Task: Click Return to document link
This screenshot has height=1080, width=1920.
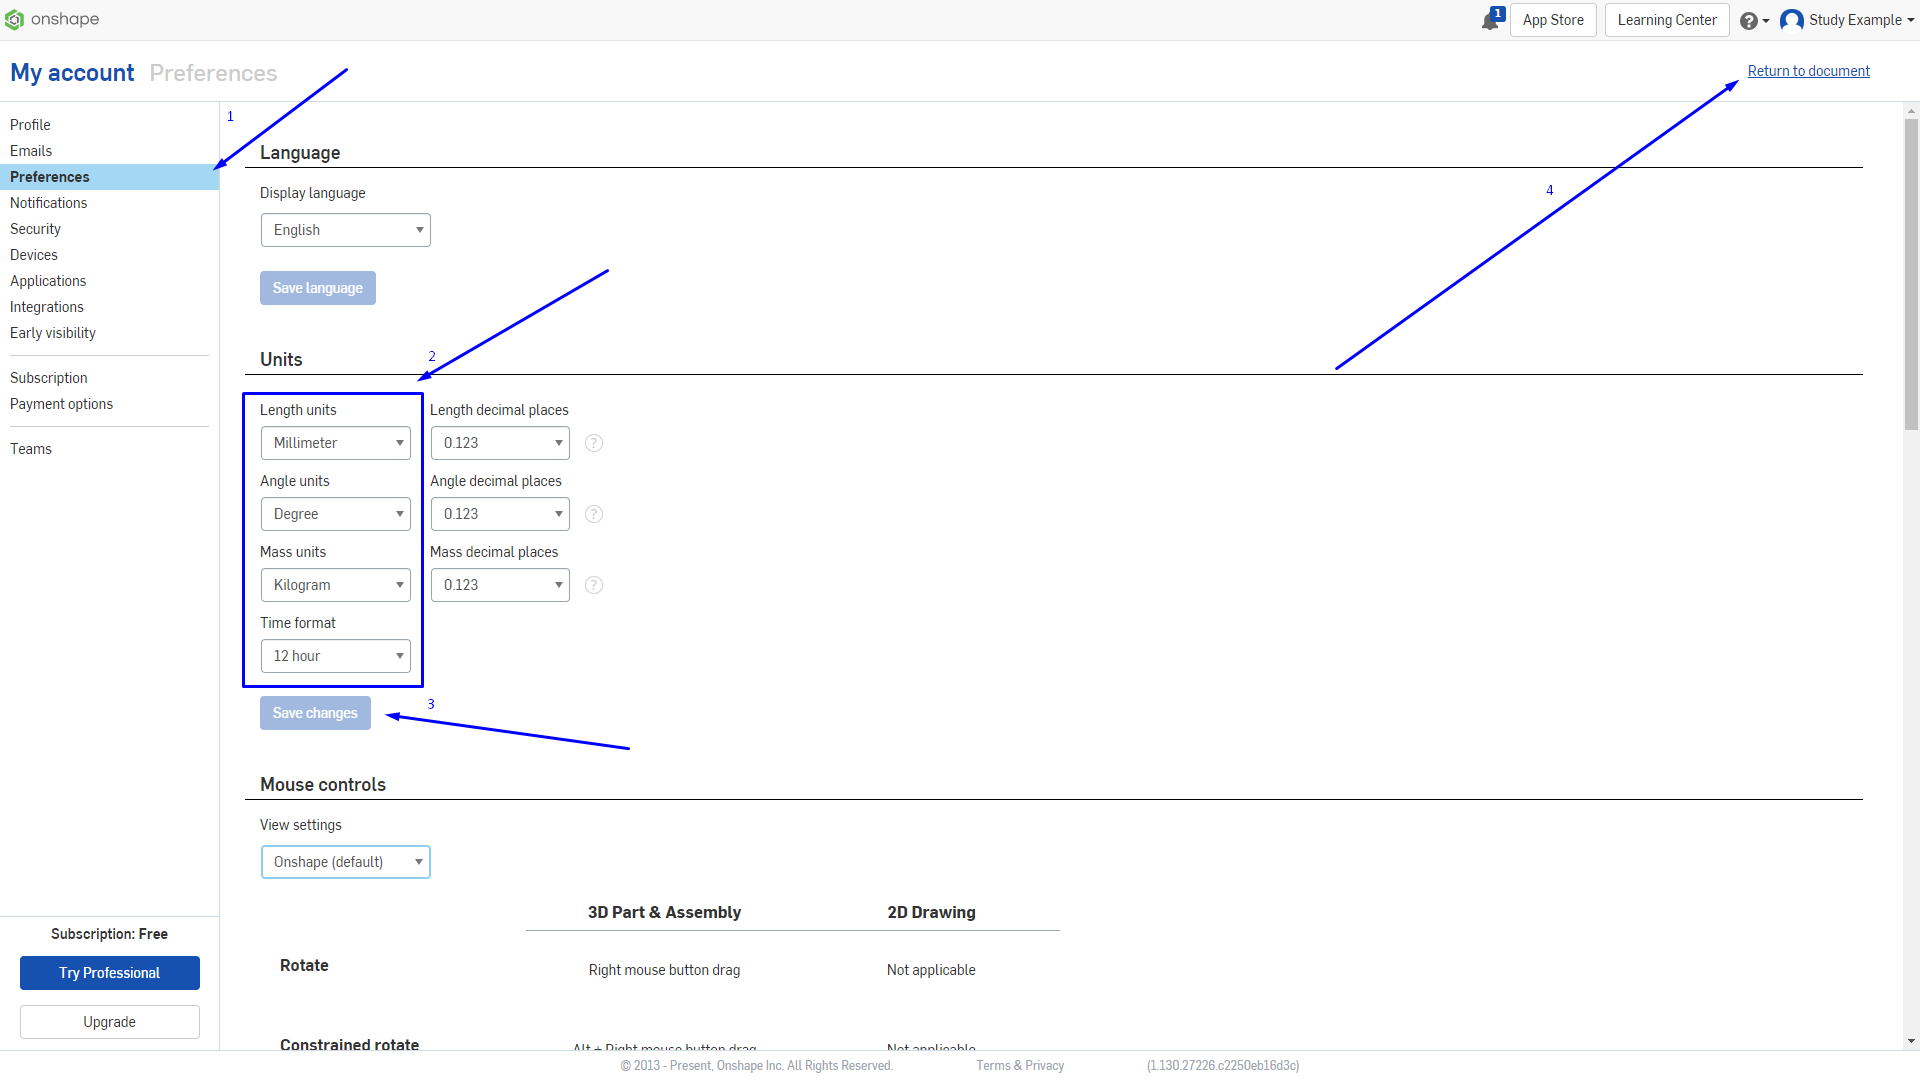Action: click(1809, 71)
